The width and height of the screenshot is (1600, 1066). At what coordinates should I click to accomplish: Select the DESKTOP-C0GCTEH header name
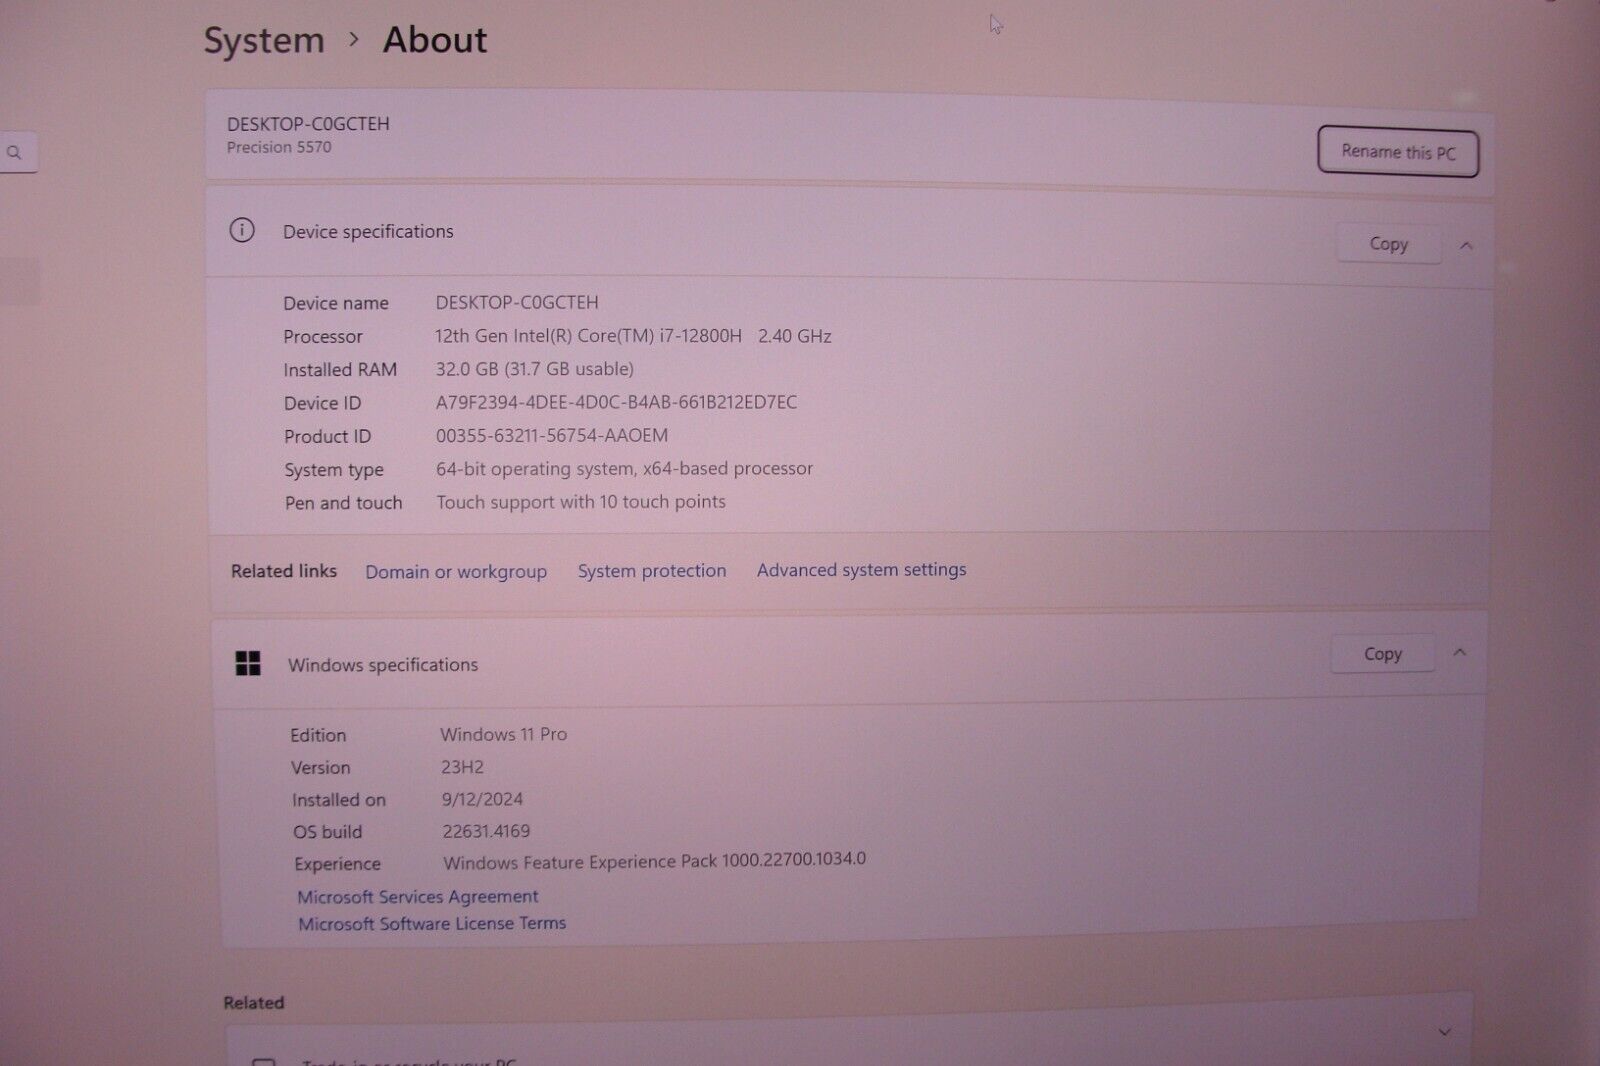(308, 124)
